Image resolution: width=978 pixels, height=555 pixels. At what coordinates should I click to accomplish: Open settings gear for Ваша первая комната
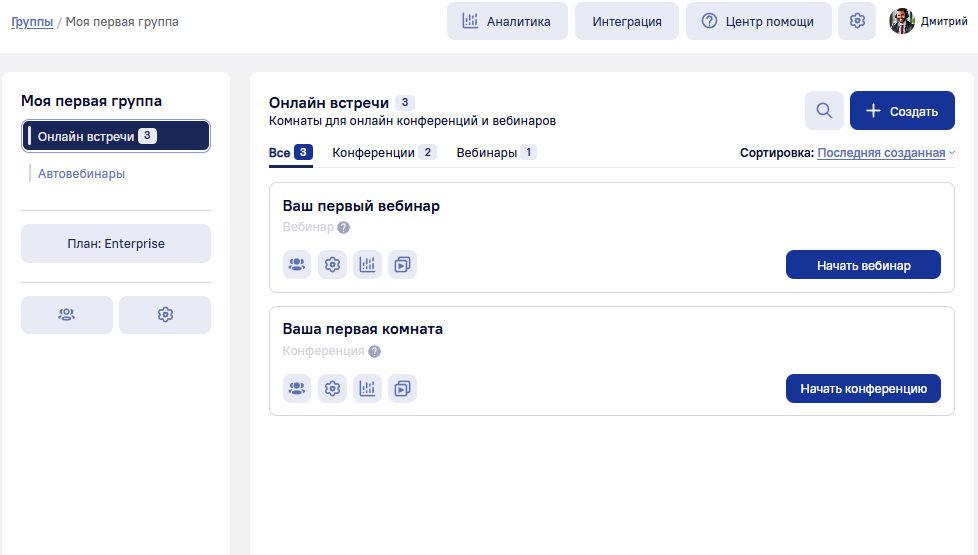pos(332,388)
